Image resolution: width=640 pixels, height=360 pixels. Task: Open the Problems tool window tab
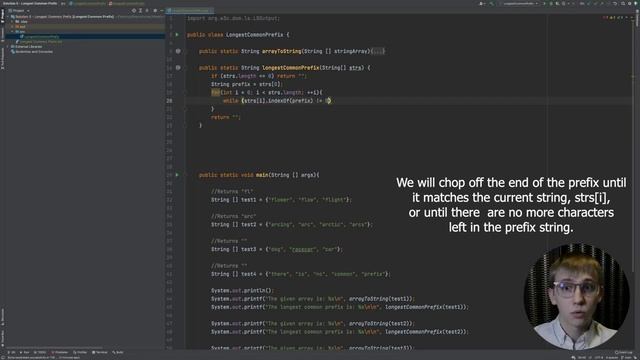point(60,352)
